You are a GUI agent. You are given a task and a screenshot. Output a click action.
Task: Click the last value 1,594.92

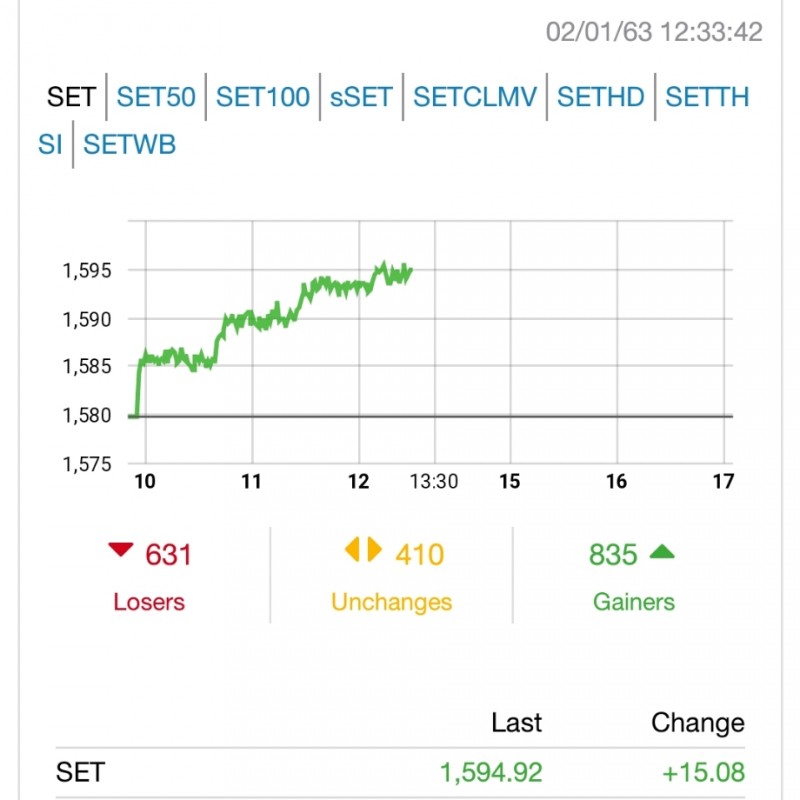[491, 772]
